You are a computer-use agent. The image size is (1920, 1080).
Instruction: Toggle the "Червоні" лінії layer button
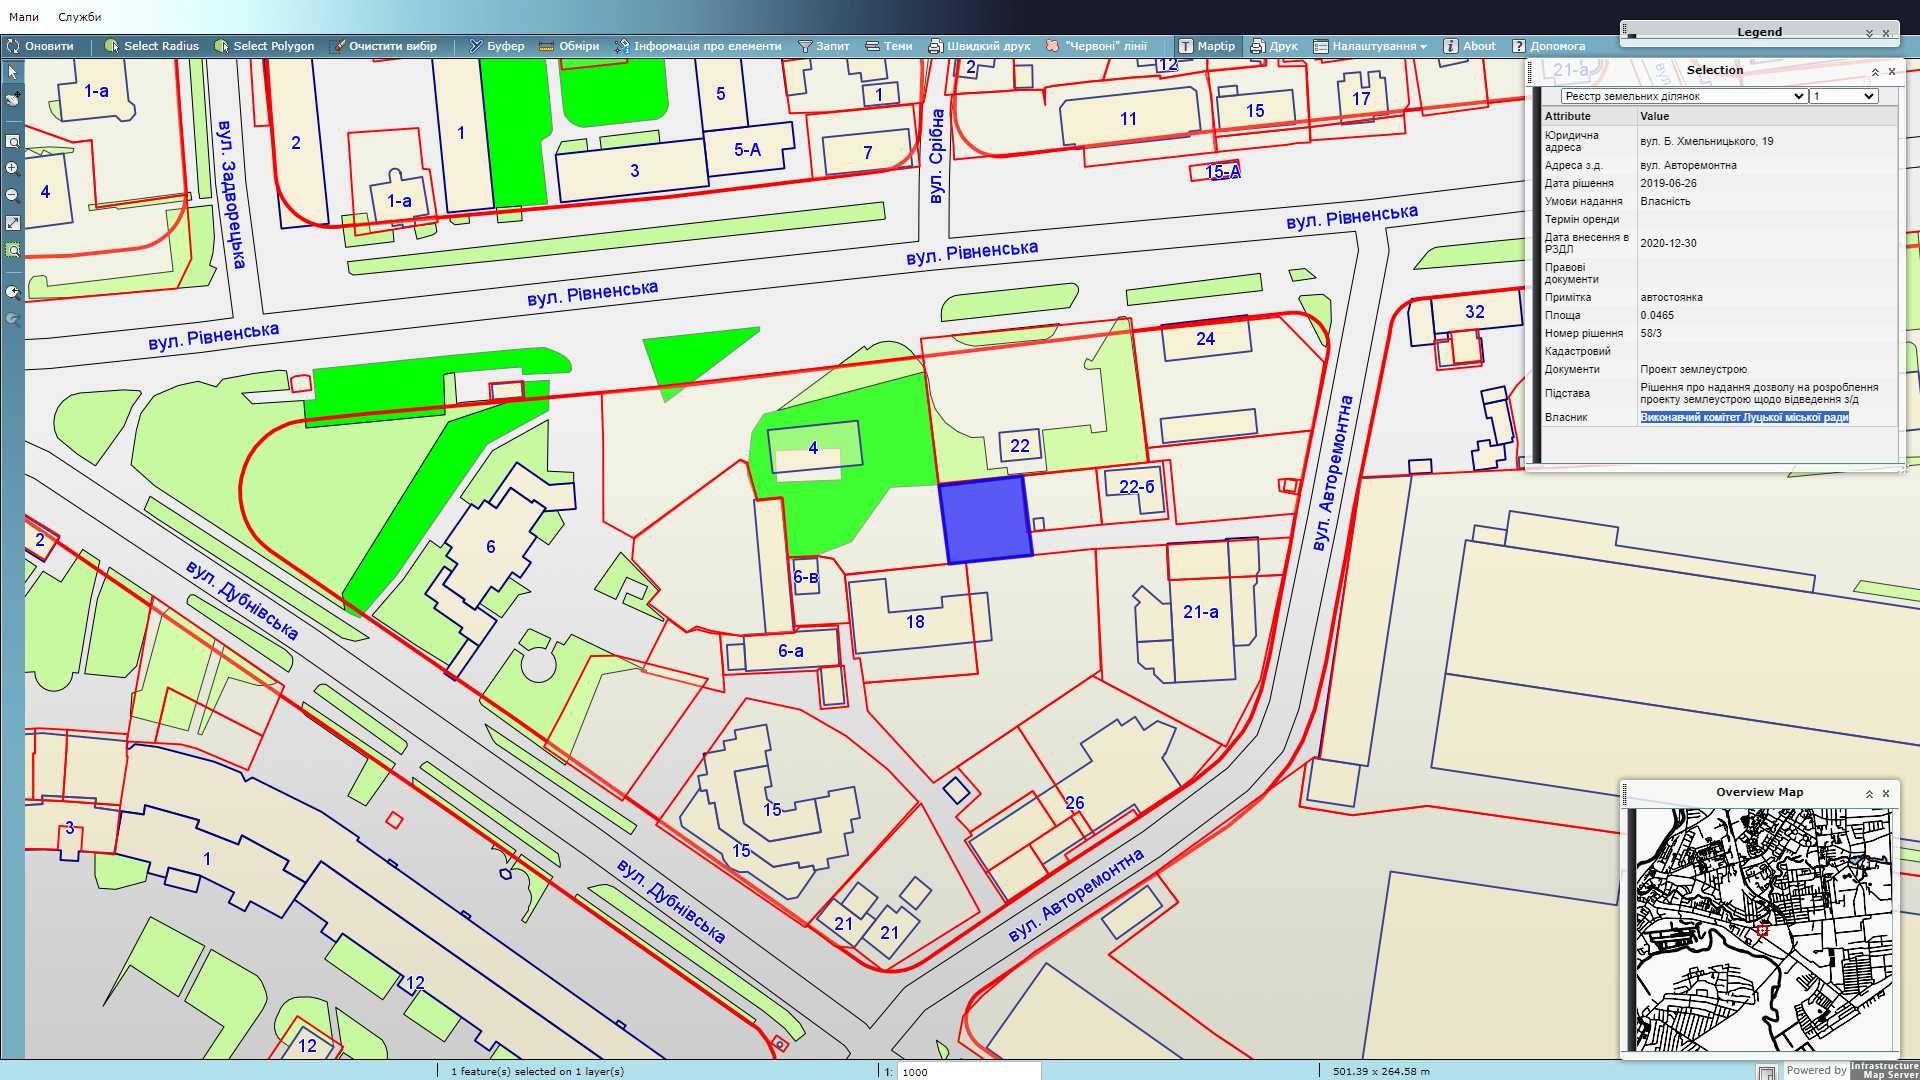click(x=1096, y=46)
